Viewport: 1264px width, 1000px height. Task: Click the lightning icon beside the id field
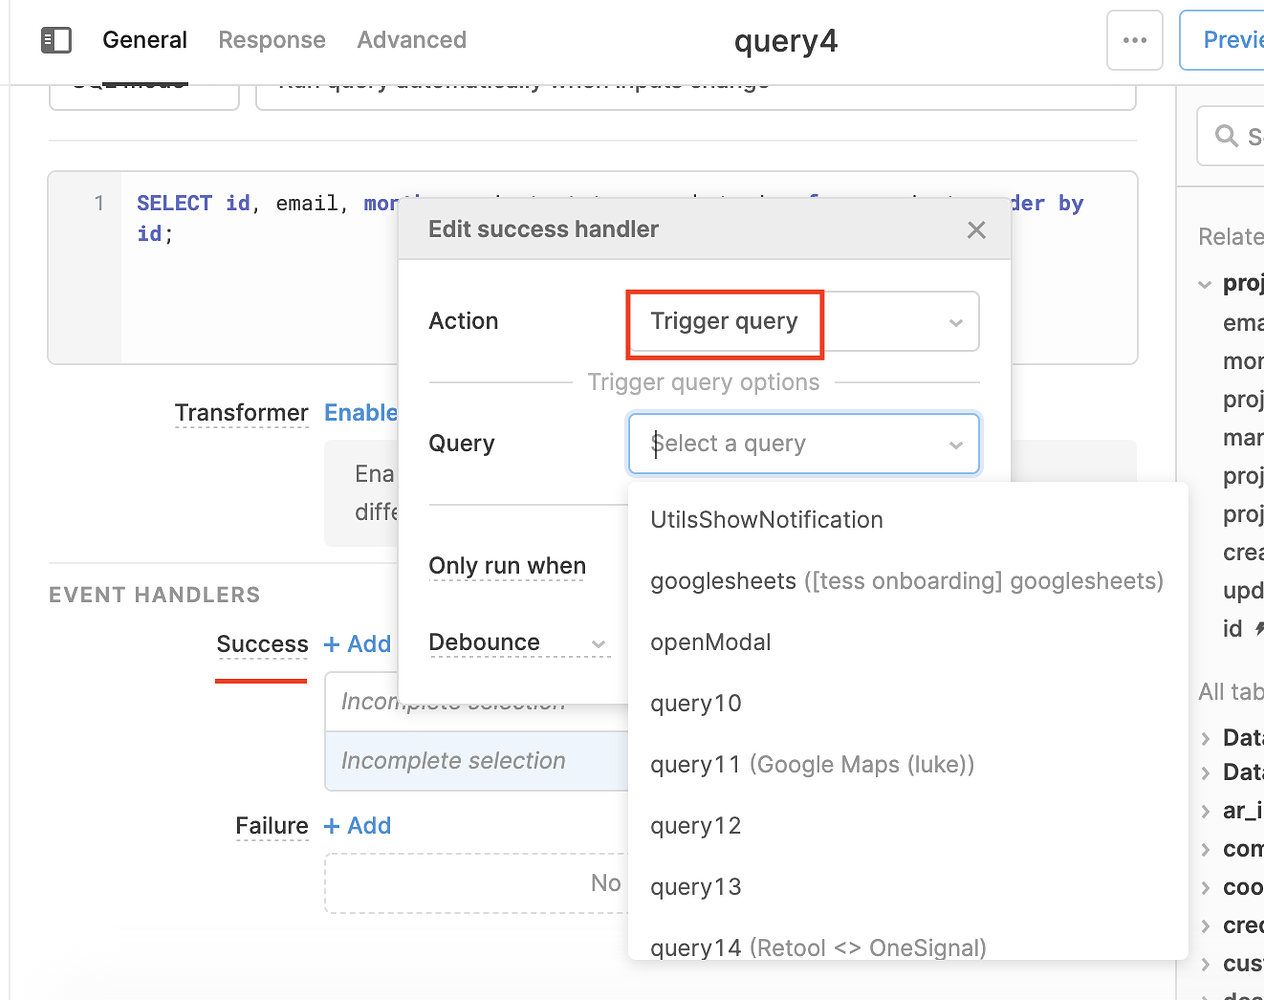click(1256, 629)
